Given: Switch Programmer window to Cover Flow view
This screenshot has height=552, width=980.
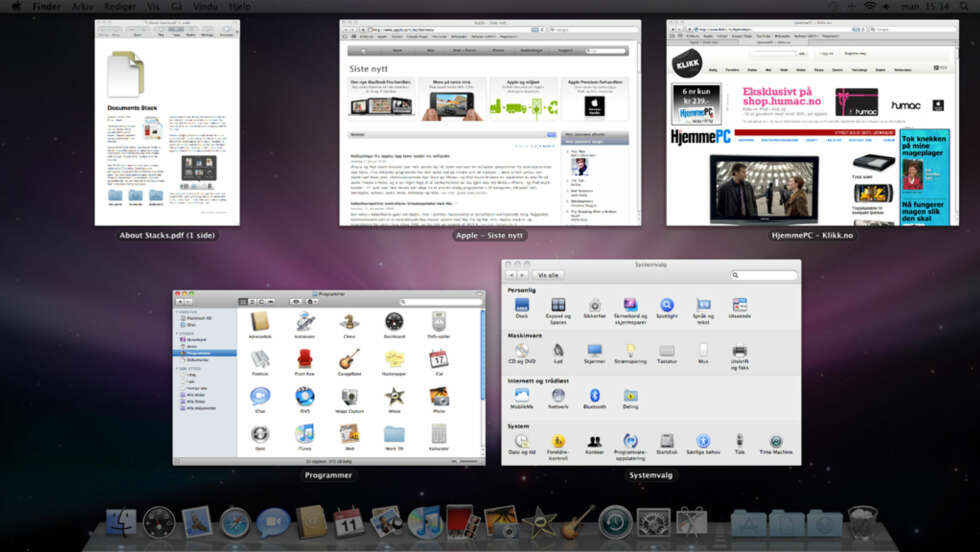Looking at the screenshot, I should (x=270, y=301).
